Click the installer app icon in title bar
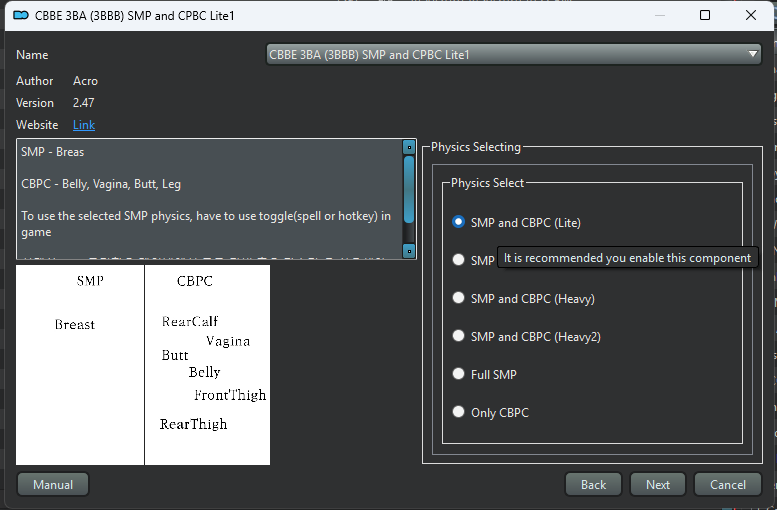The height and width of the screenshot is (510, 777). coord(21,15)
